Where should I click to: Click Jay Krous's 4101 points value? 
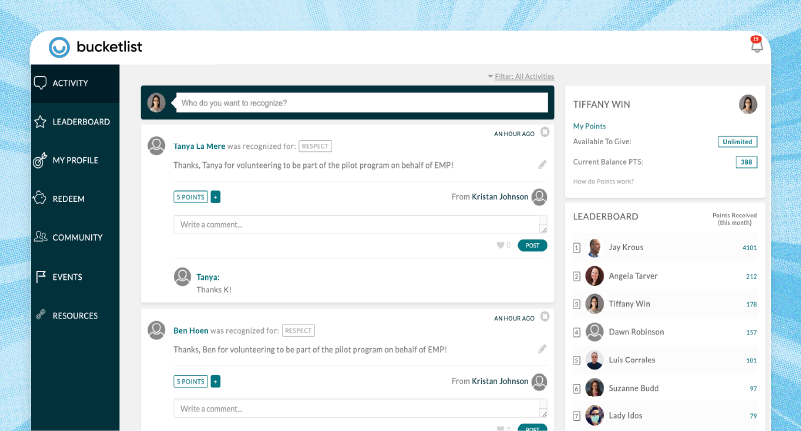(x=749, y=248)
